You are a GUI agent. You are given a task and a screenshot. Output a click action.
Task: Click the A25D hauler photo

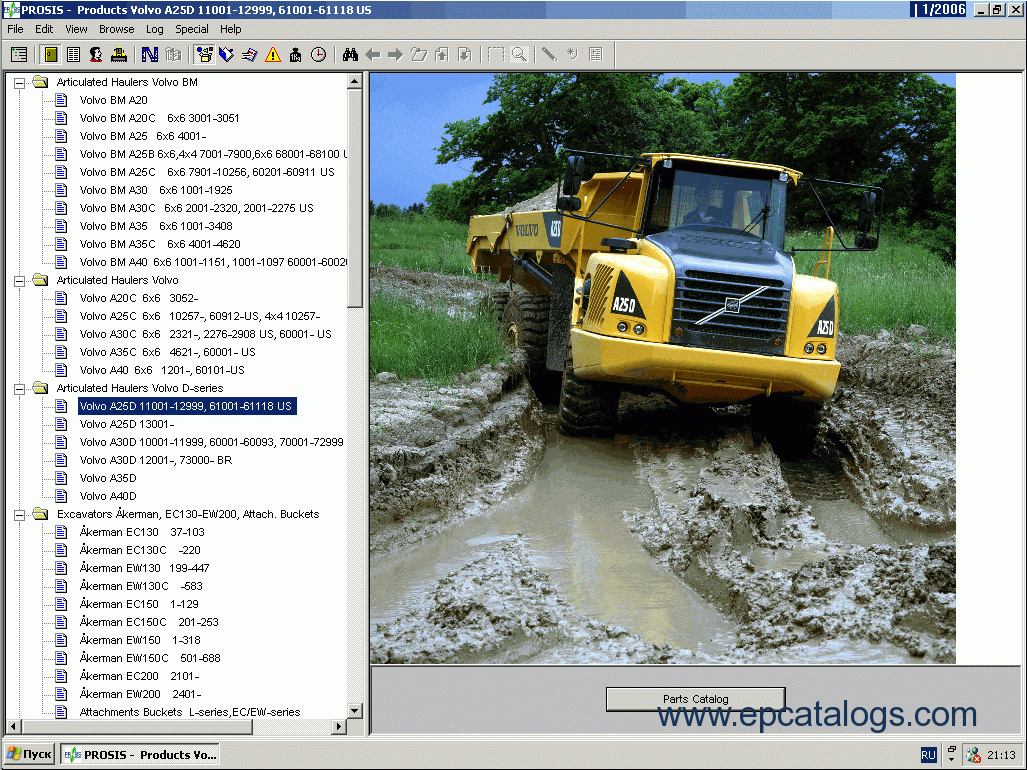point(662,368)
